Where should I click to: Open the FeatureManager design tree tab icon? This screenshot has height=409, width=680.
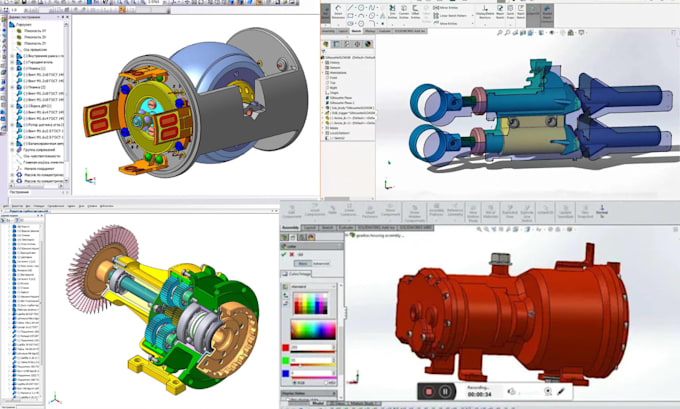coord(326,44)
